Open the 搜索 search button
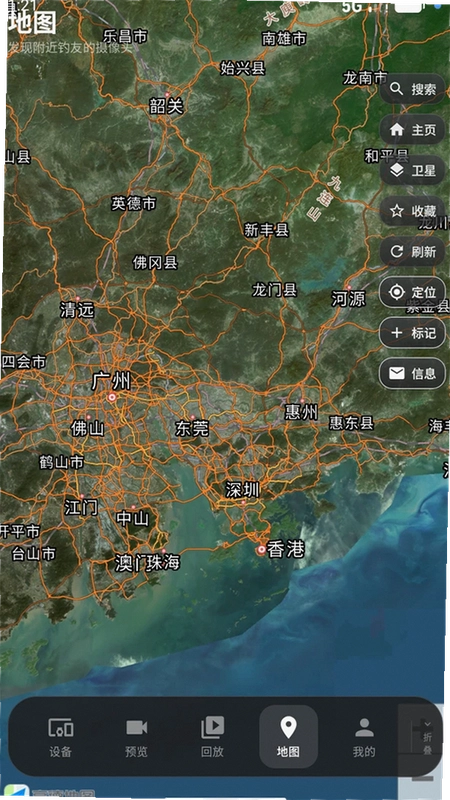Screen dimensions: 450x800 coord(412,89)
